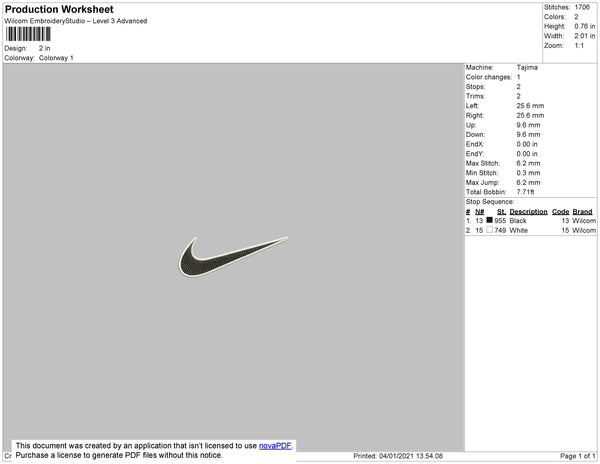This screenshot has height=464, width=600.
Task: Click the Max Jump value 6.2 mm
Action: [528, 182]
